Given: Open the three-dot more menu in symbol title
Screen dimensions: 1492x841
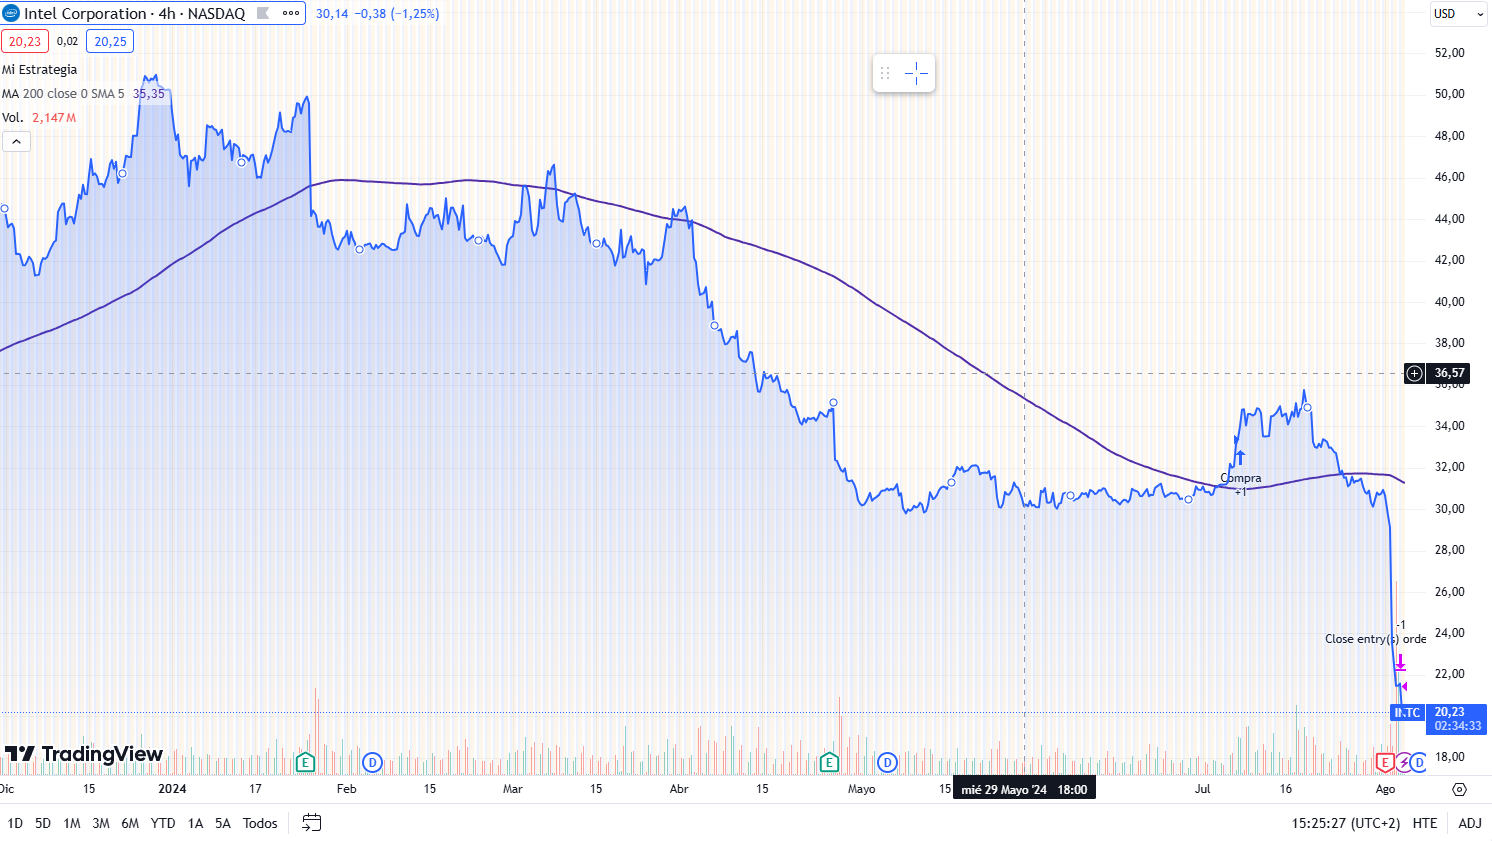Looking at the screenshot, I should point(291,14).
